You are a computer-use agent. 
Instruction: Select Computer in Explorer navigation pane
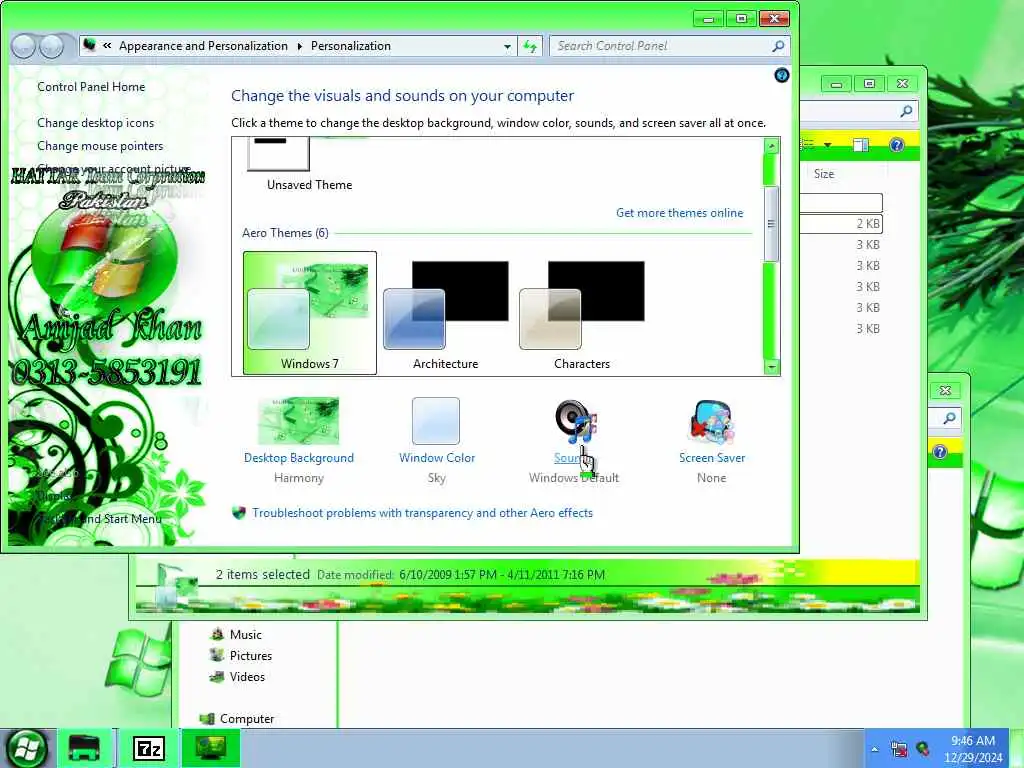(237, 718)
